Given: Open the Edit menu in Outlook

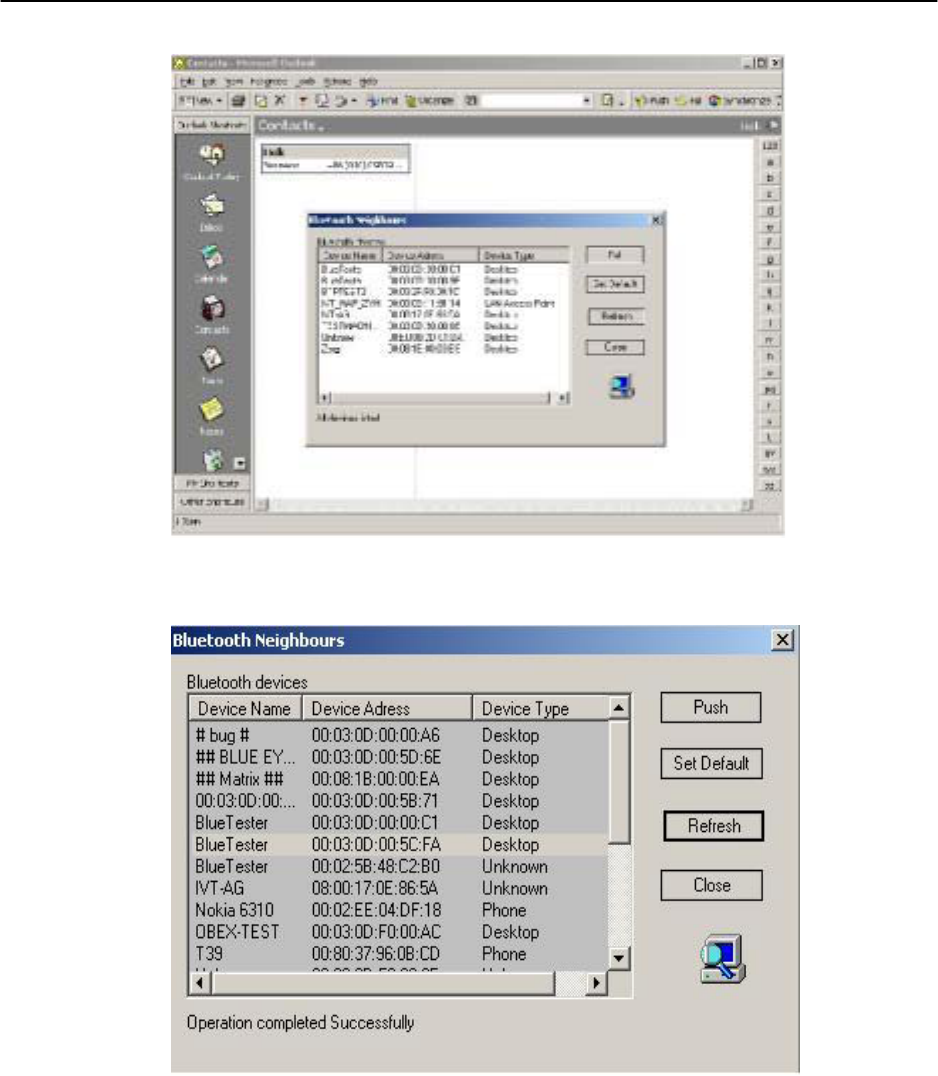Looking at the screenshot, I should (209, 82).
